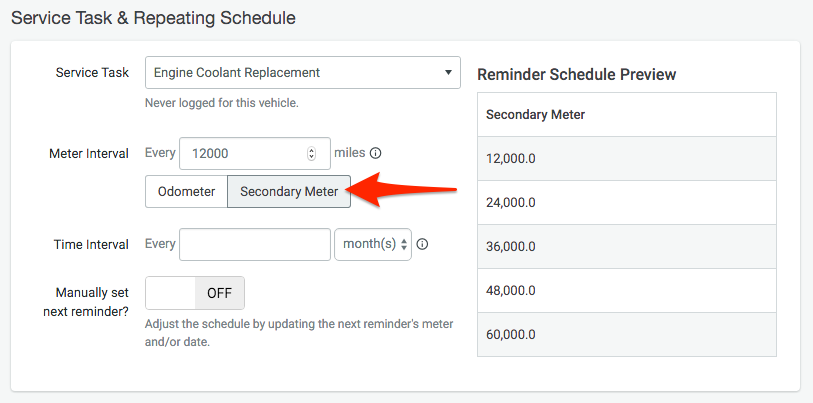Viewport: 813px width, 403px height.
Task: Click the Service Task & Repeating Schedule title
Action: pos(153,18)
